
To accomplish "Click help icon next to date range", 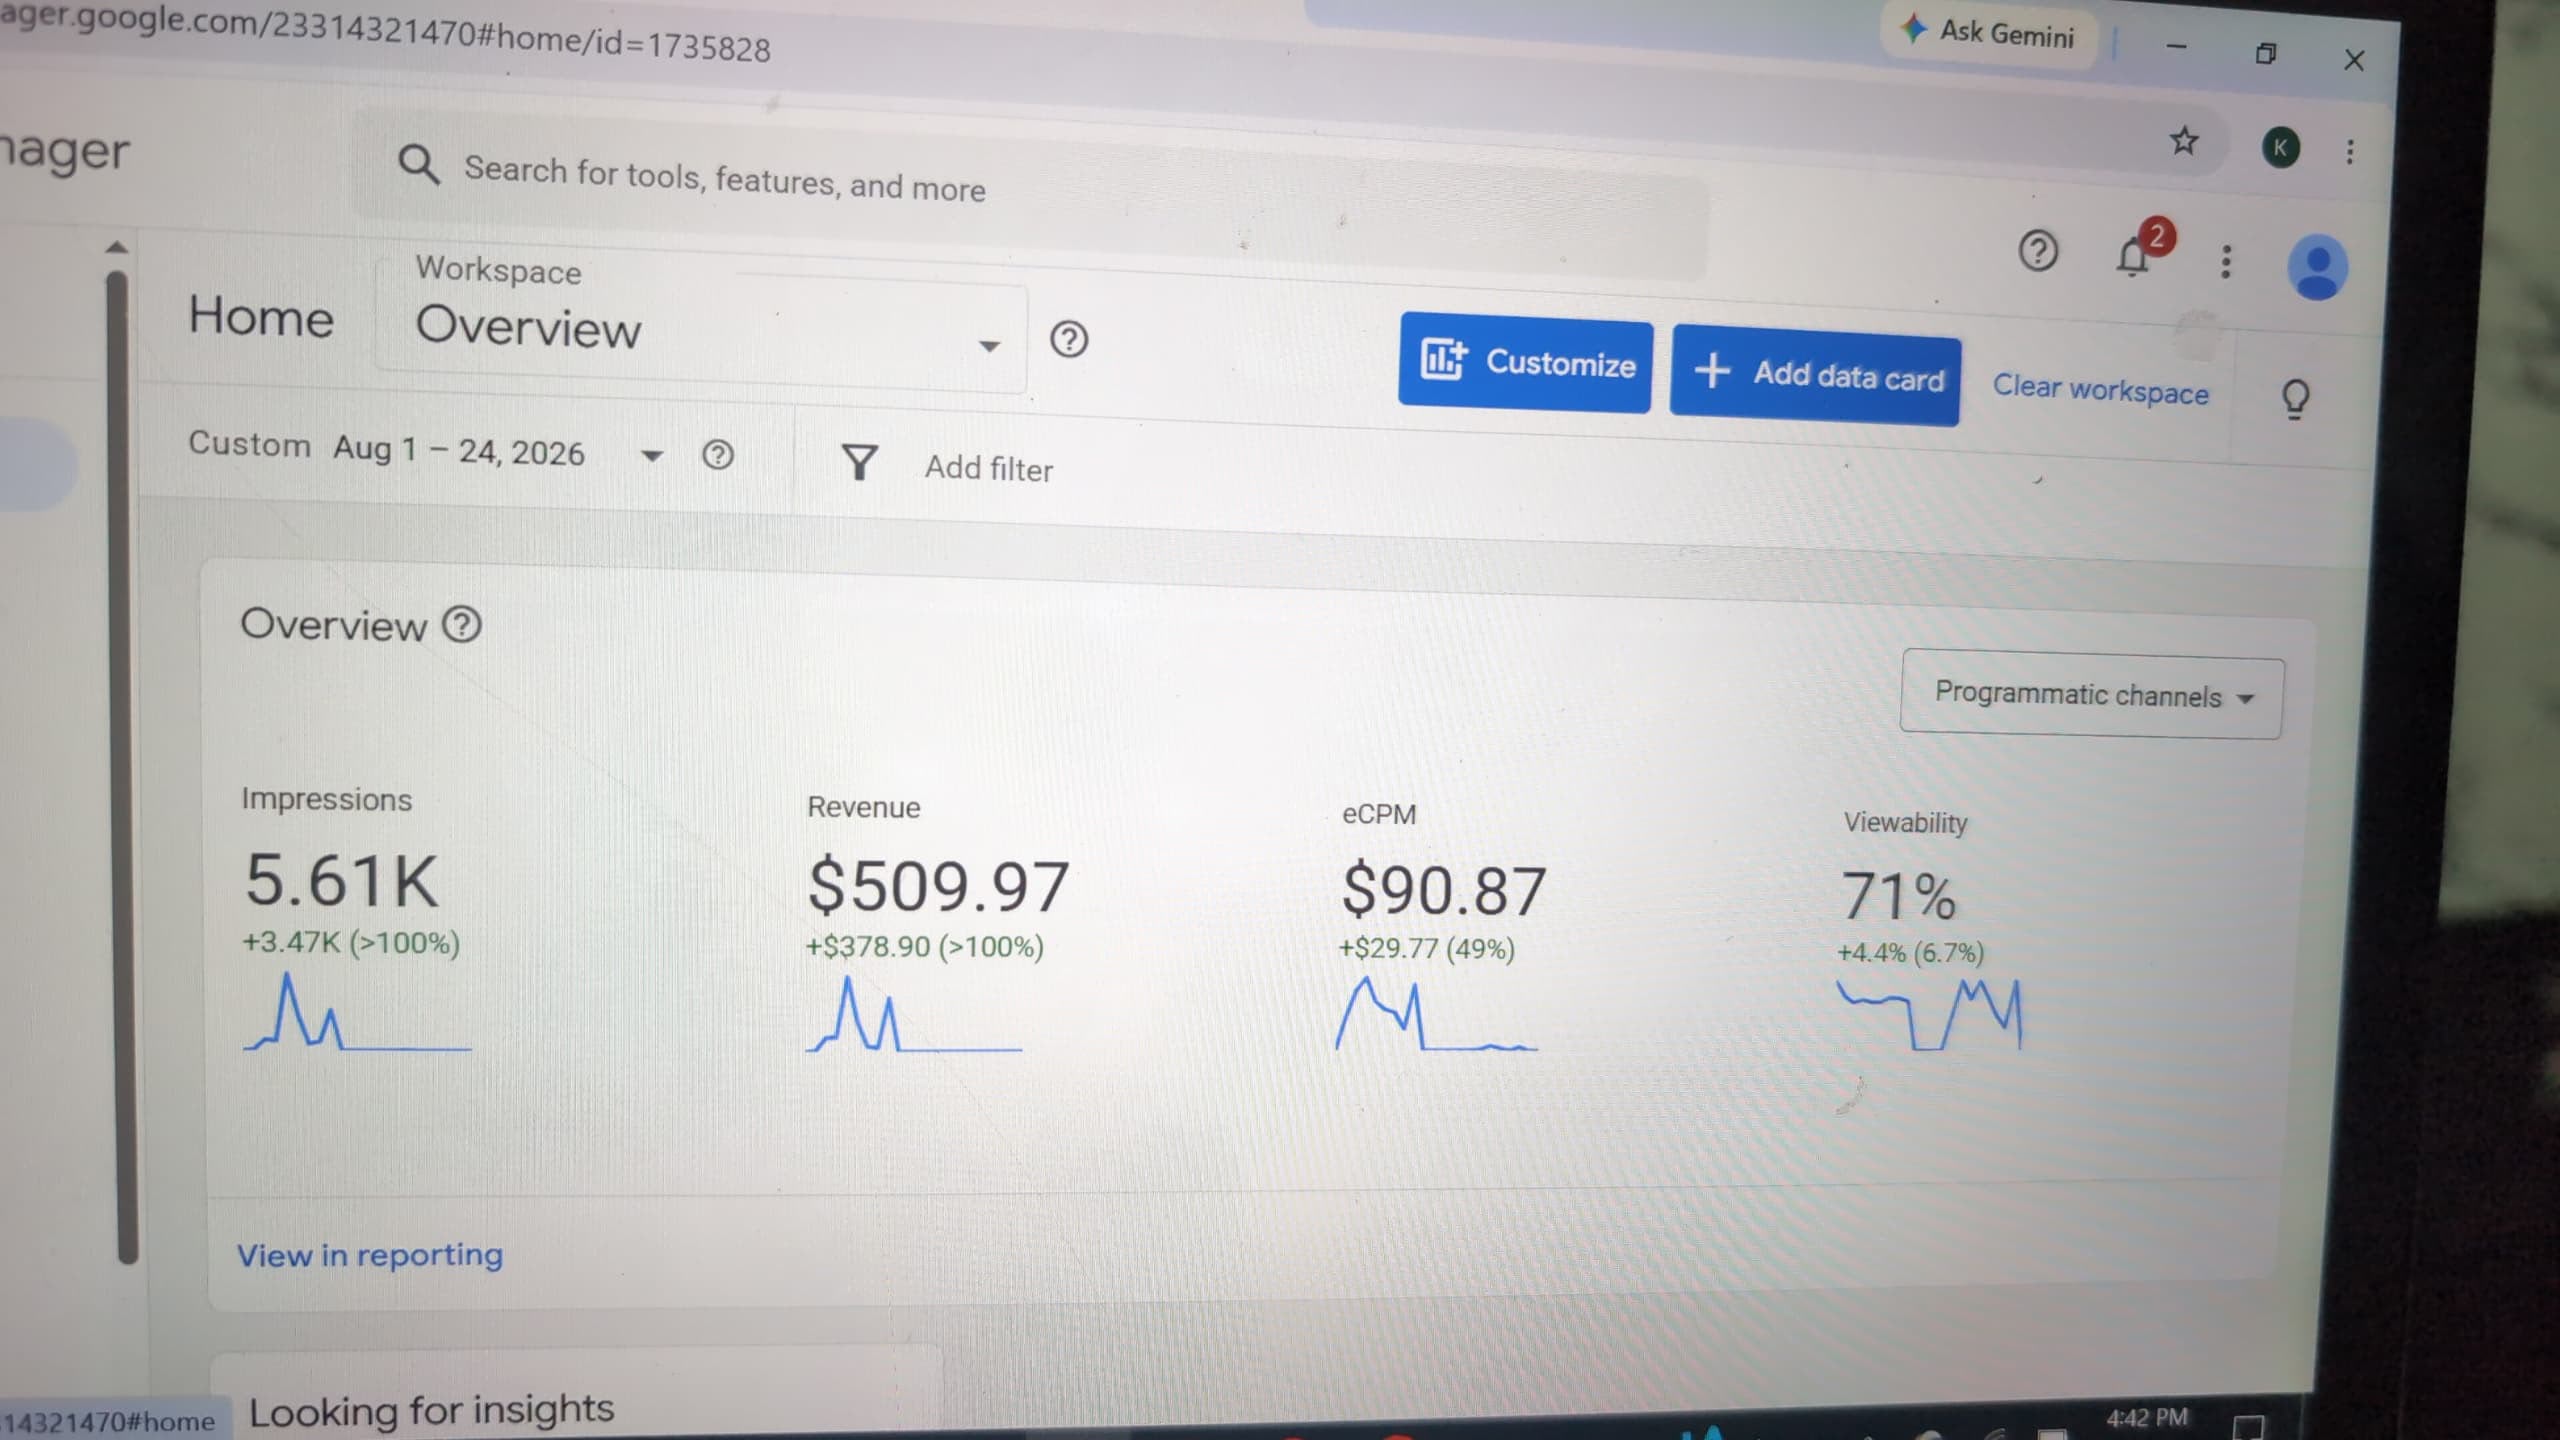I will [x=717, y=455].
